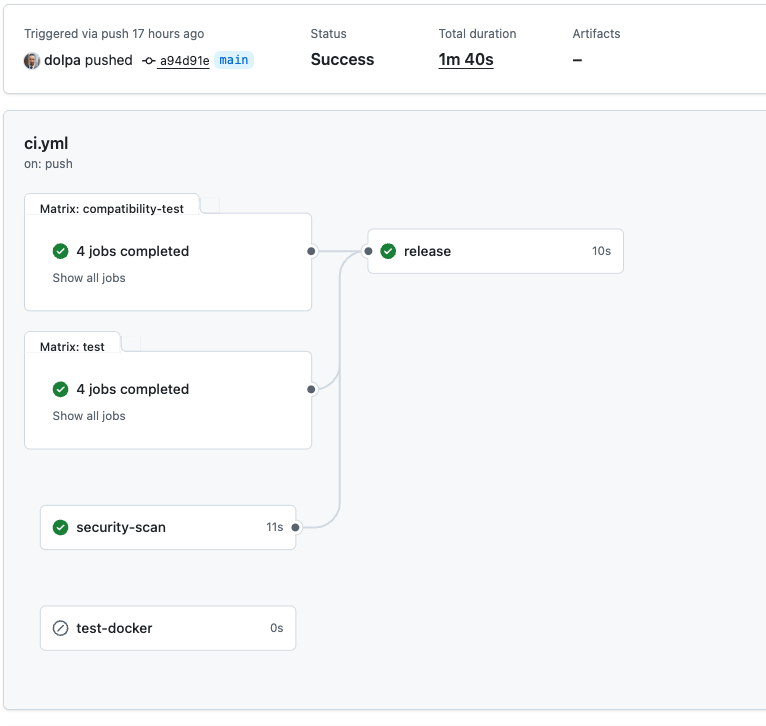
Task: Open the main branch label
Action: 234,60
